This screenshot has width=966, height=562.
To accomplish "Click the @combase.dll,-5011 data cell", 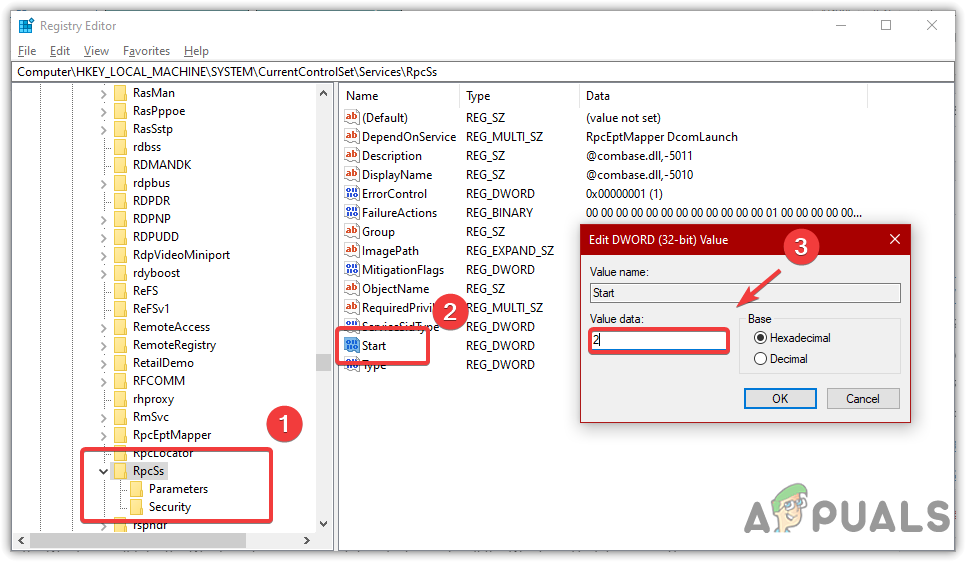I will click(639, 156).
